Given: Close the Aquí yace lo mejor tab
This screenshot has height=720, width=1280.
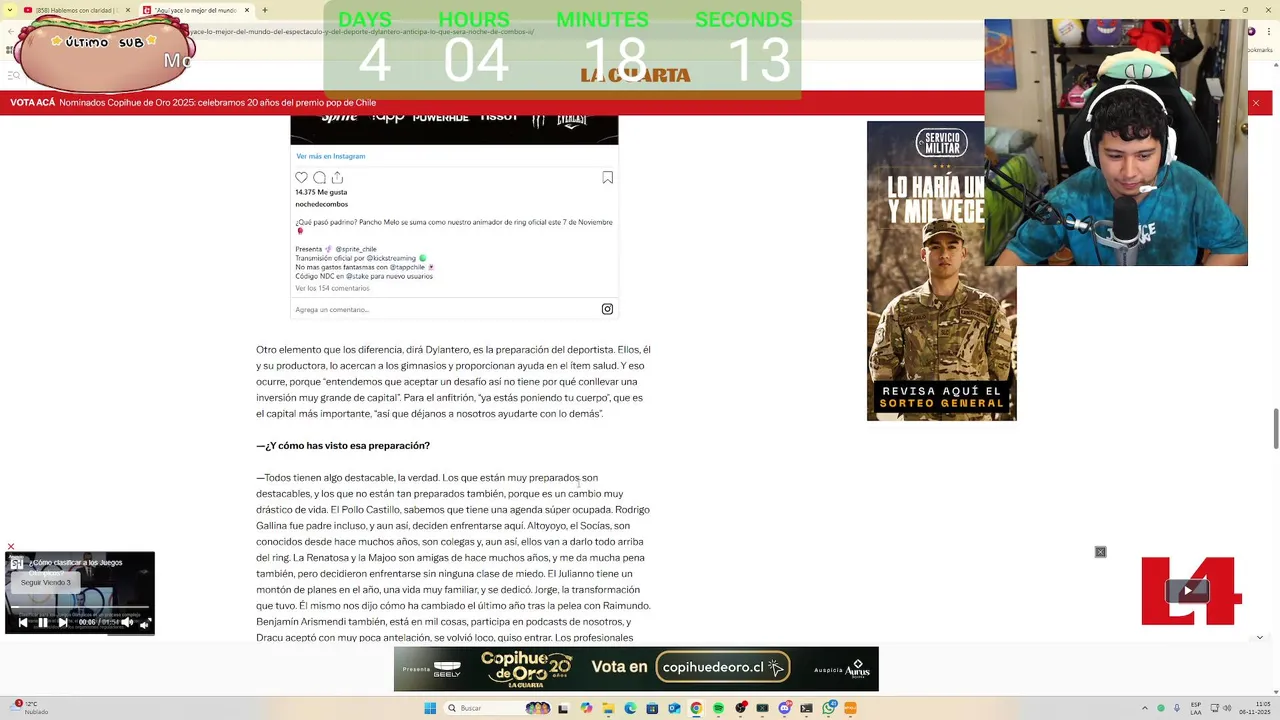Looking at the screenshot, I should [246, 10].
